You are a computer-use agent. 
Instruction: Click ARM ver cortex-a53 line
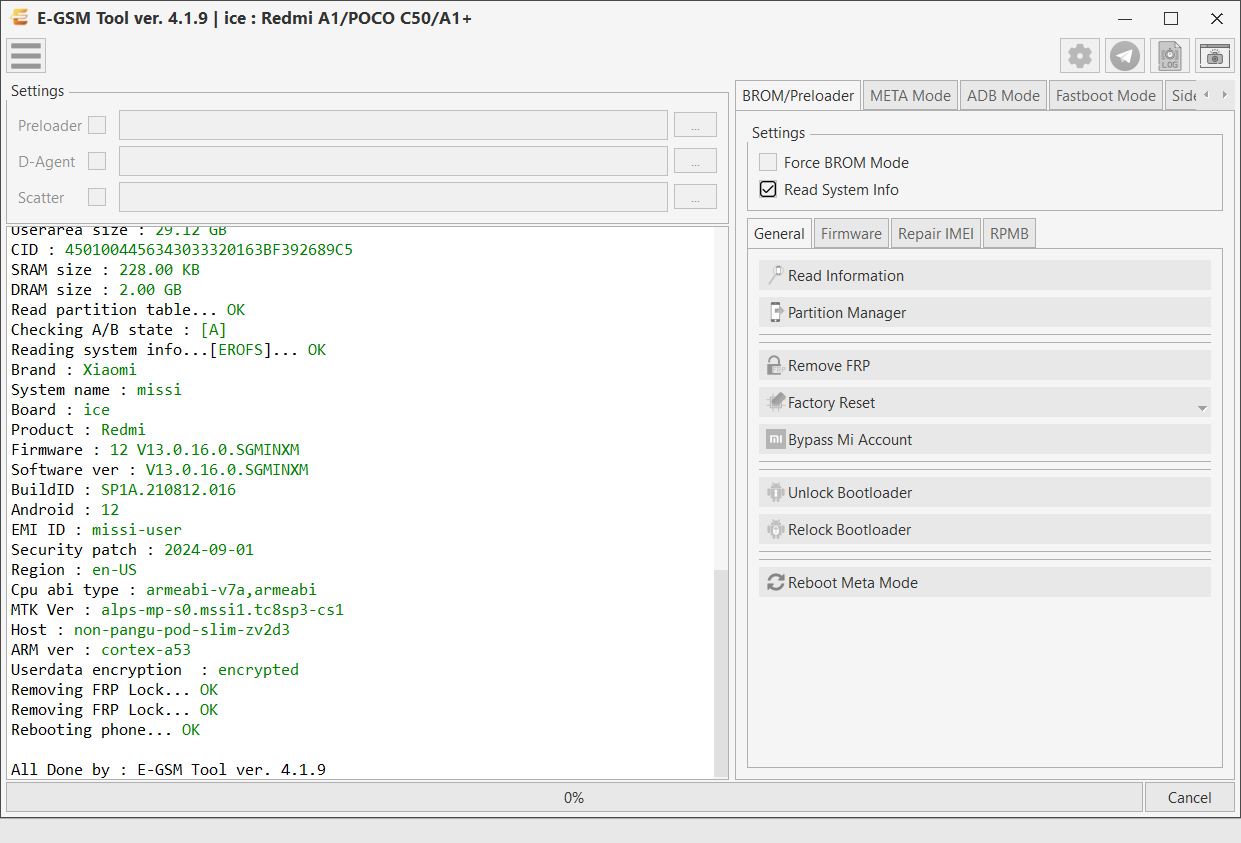click(x=100, y=649)
